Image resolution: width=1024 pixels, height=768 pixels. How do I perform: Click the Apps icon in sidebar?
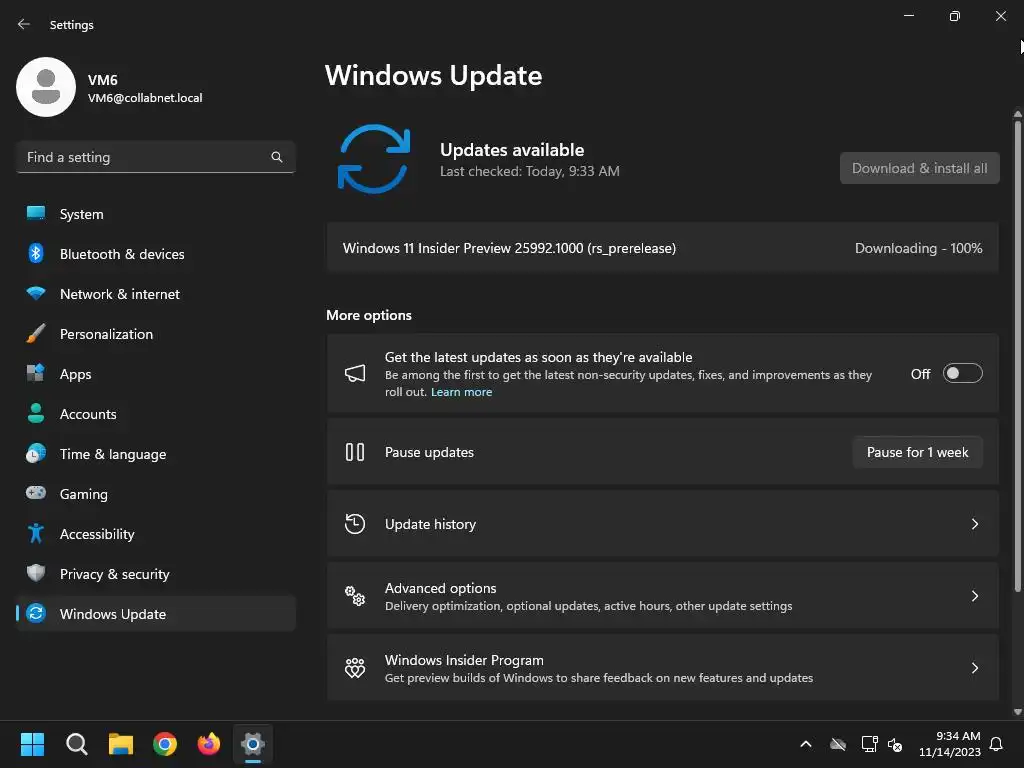36,373
